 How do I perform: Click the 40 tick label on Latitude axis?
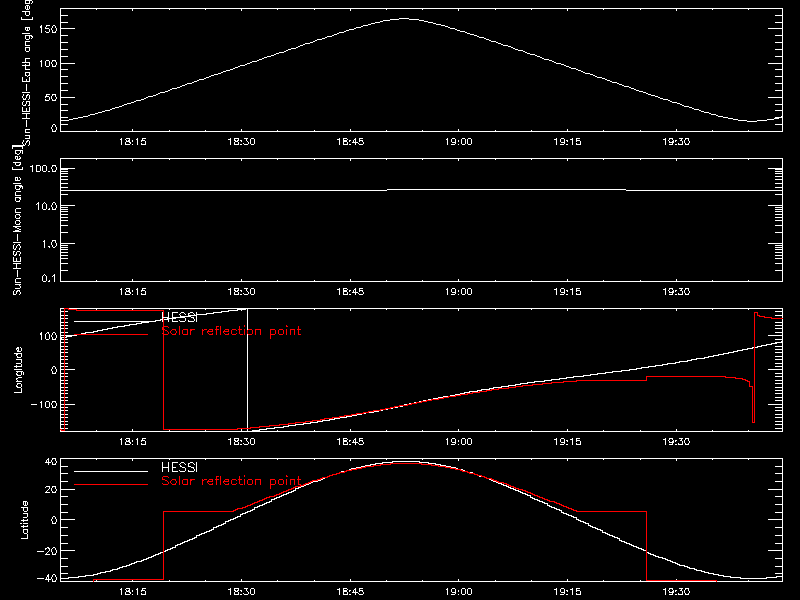pyautogui.click(x=51, y=462)
